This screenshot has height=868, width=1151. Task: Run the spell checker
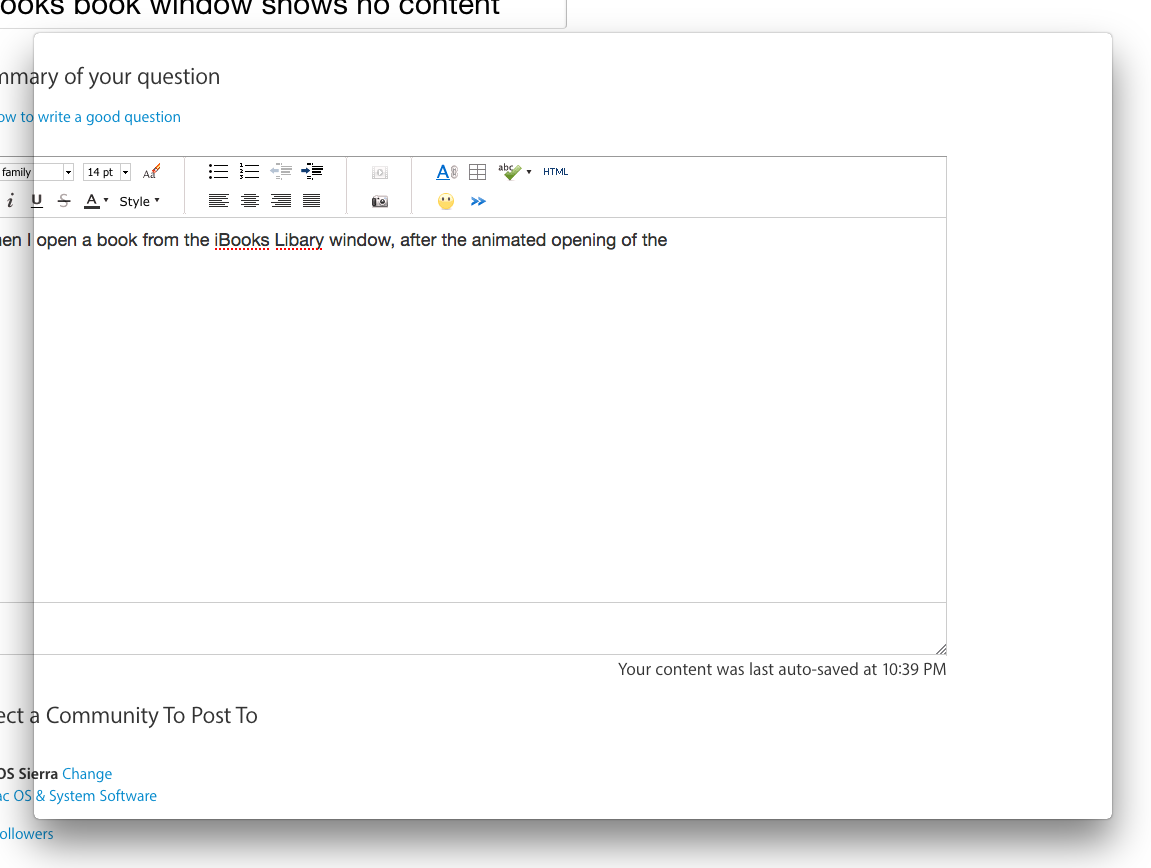coord(509,172)
